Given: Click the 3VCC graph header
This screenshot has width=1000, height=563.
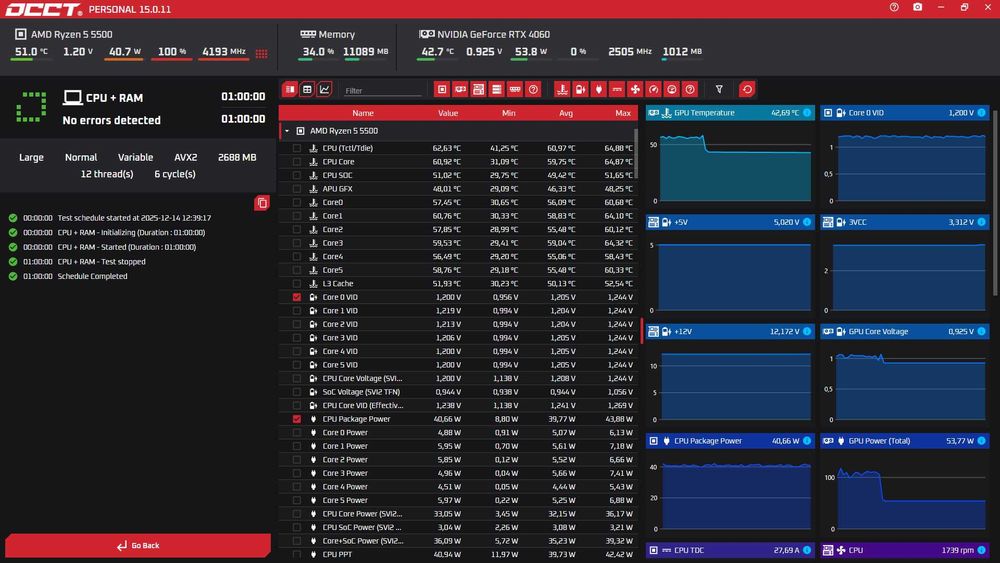Looking at the screenshot, I should click(x=905, y=222).
